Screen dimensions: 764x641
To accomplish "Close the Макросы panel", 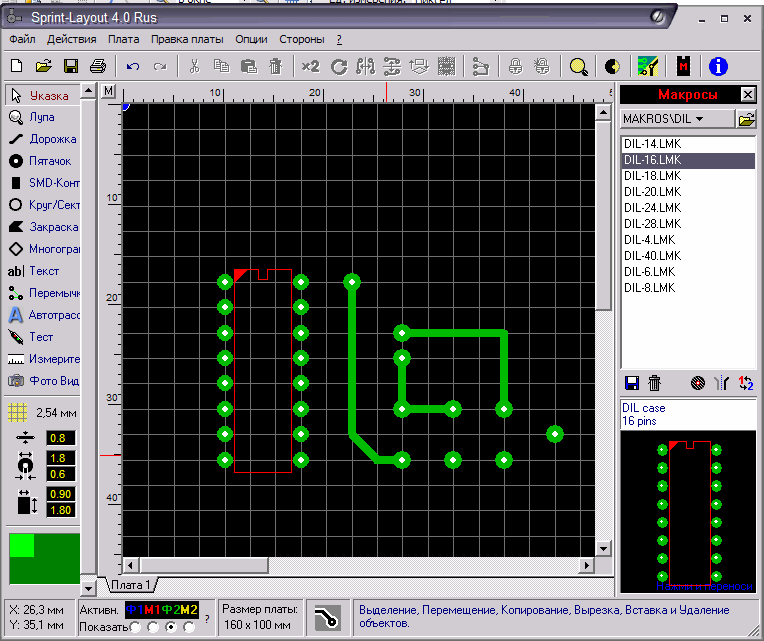I will coord(748,94).
